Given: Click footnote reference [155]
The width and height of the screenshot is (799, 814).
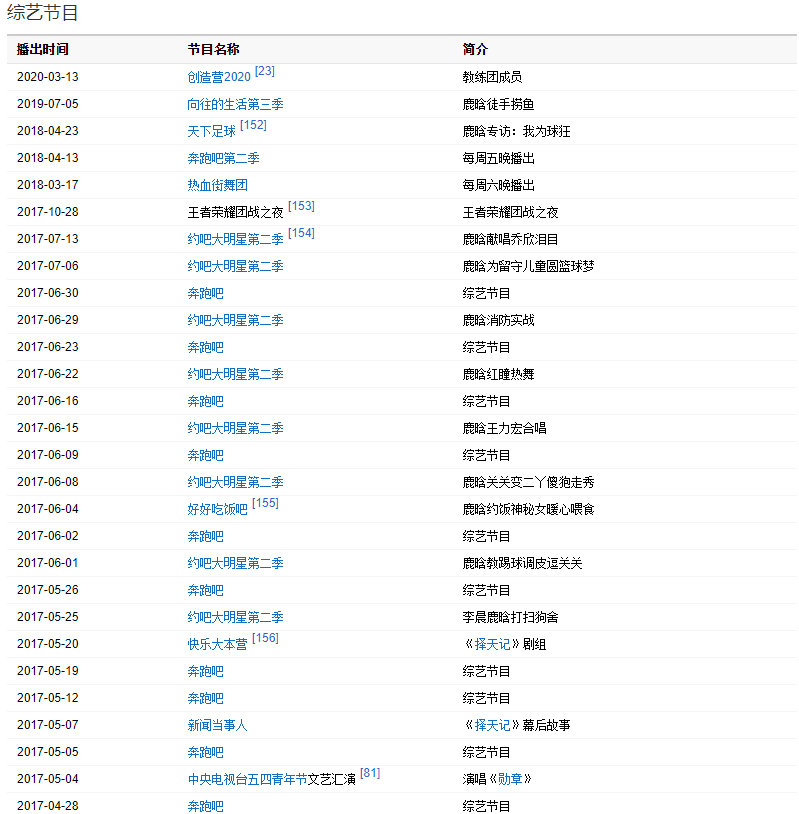Looking at the screenshot, I should [x=265, y=504].
